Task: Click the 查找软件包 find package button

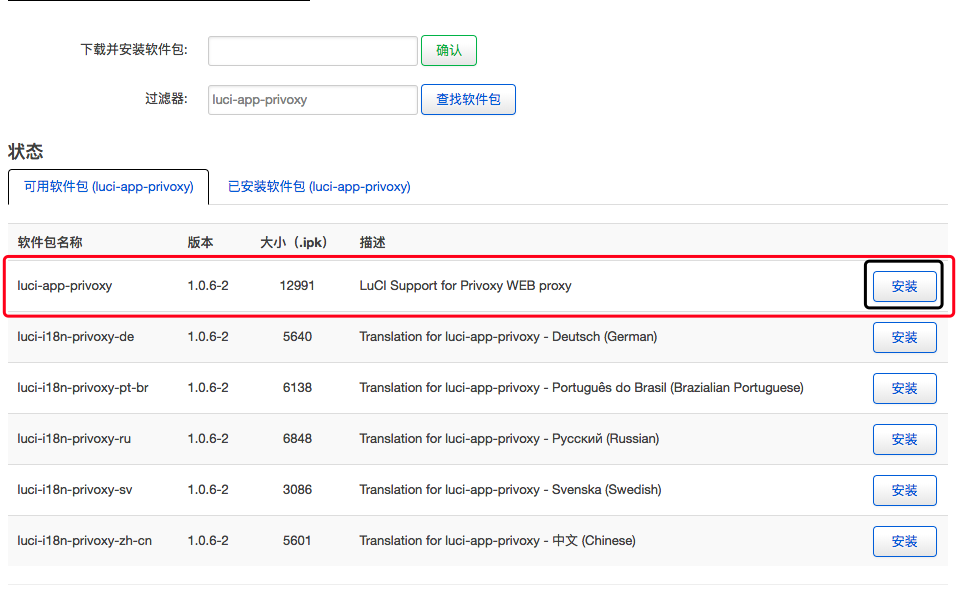Action: [468, 99]
